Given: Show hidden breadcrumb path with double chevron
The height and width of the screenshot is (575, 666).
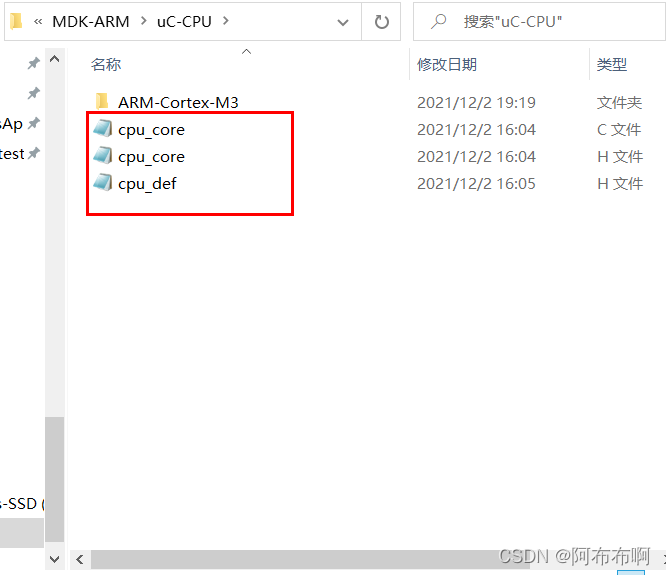Looking at the screenshot, I should (38, 22).
